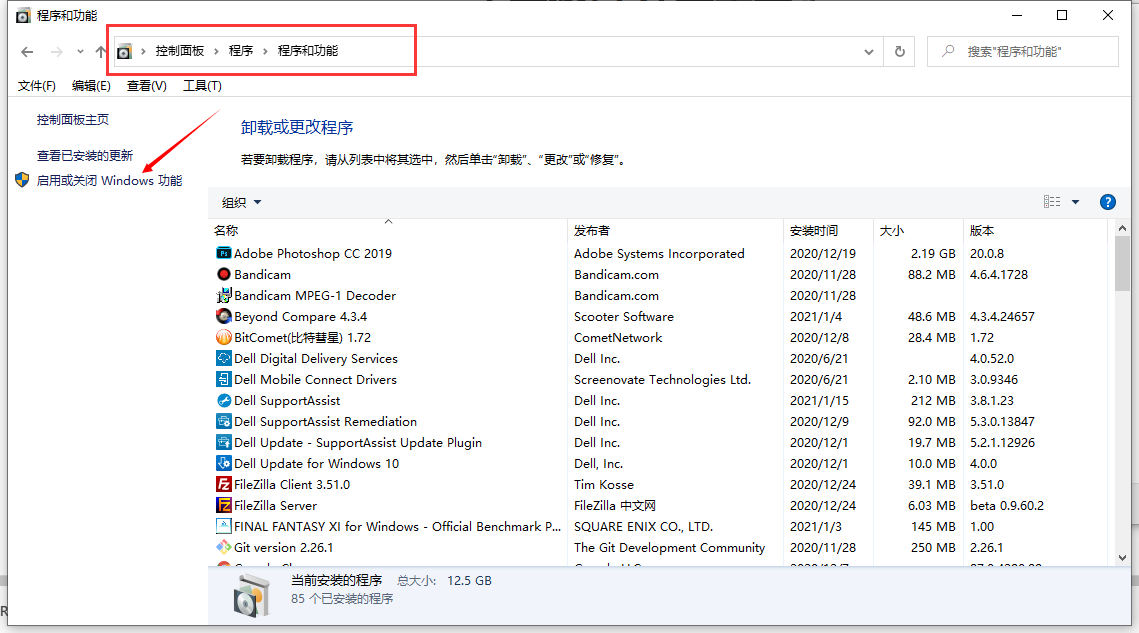Open the recent locations dropdown arrow

tap(80, 52)
